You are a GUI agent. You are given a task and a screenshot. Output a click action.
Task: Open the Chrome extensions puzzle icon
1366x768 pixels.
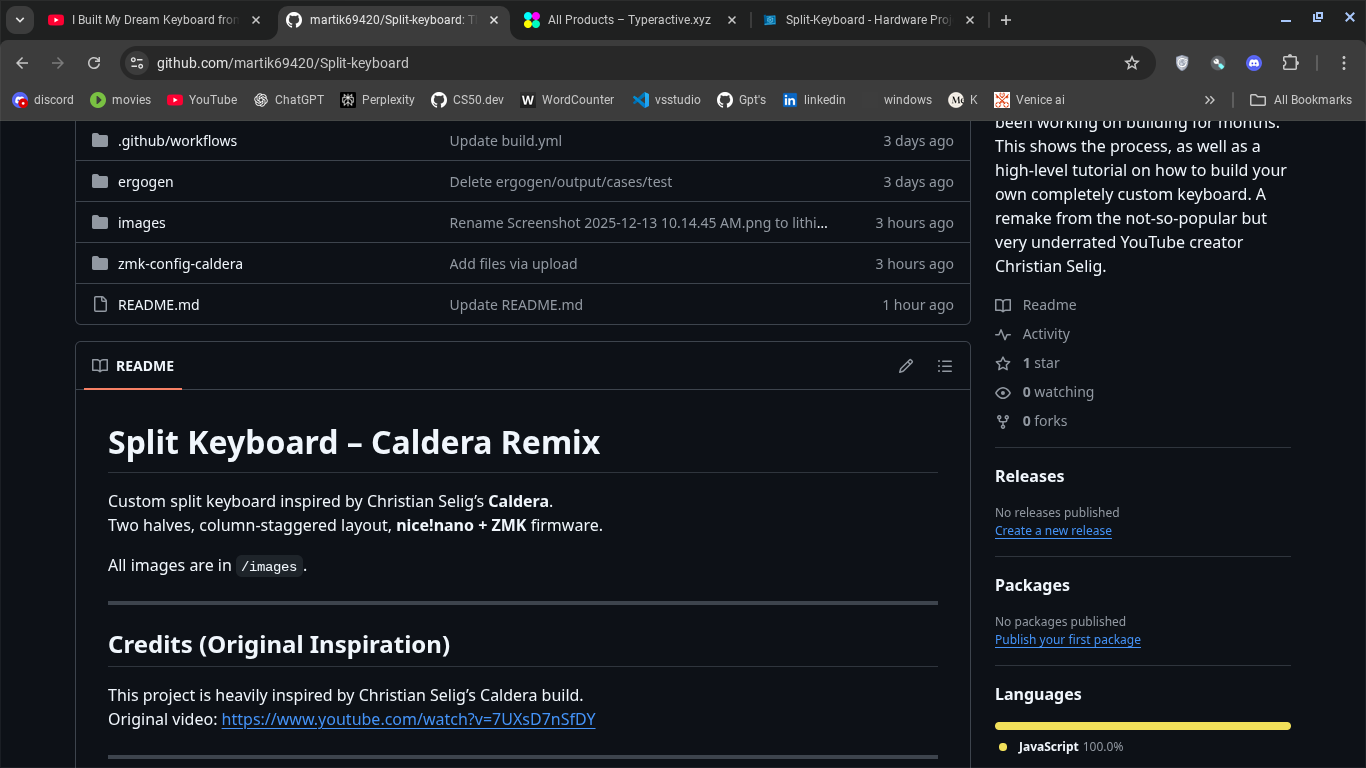click(x=1290, y=63)
